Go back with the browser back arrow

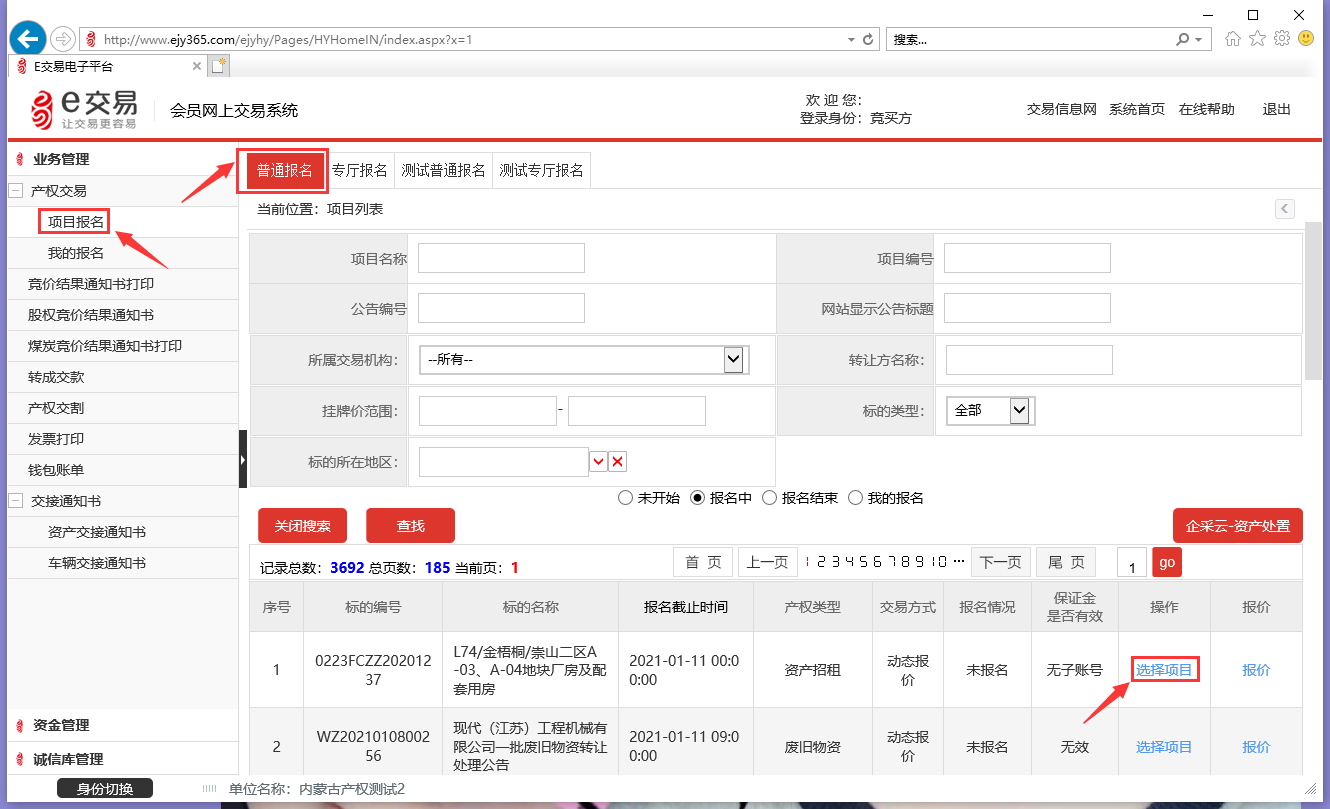point(28,39)
